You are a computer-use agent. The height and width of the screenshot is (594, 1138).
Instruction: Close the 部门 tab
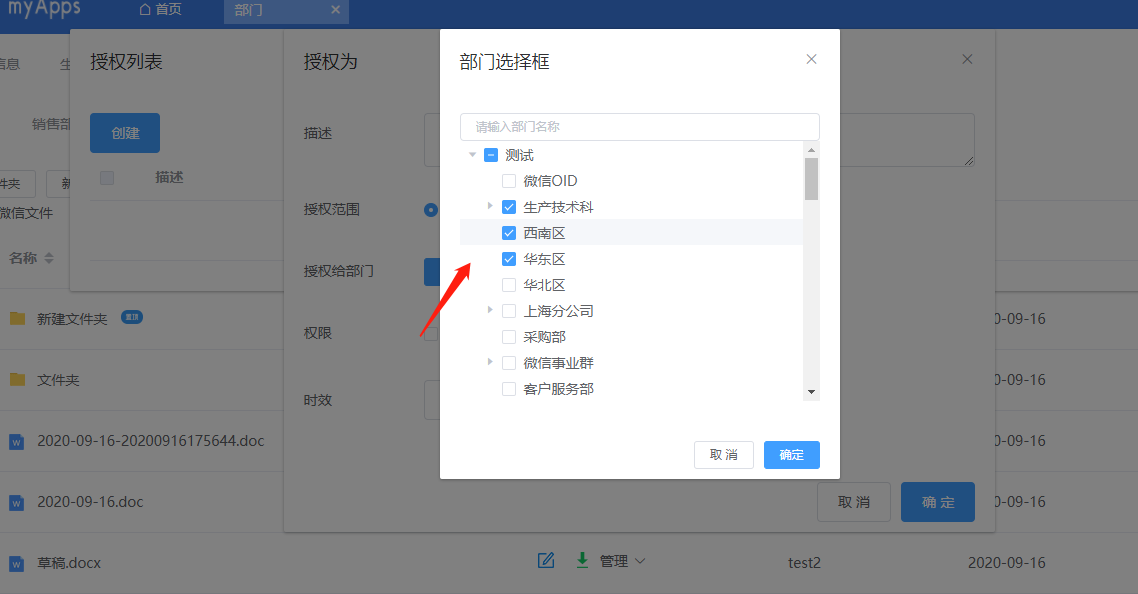[x=335, y=9]
